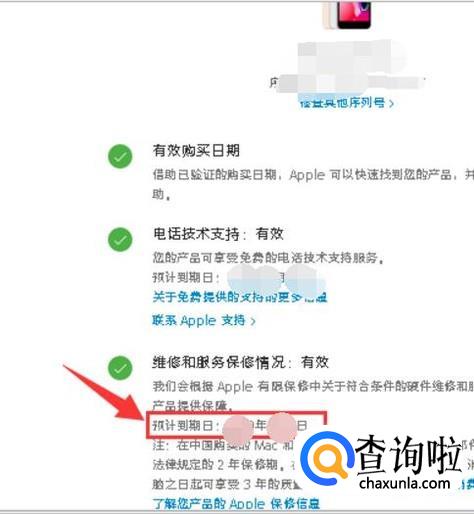Open the 其他序列号 link
Image resolution: width=474 pixels, height=514 pixels.
click(343, 103)
